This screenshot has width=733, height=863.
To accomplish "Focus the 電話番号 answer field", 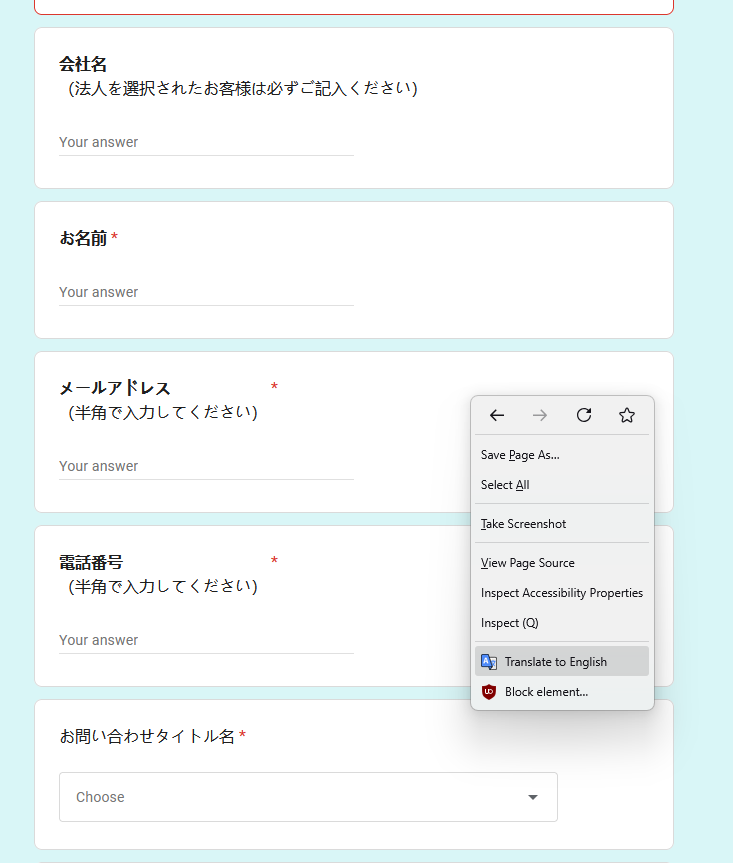I will [206, 640].
